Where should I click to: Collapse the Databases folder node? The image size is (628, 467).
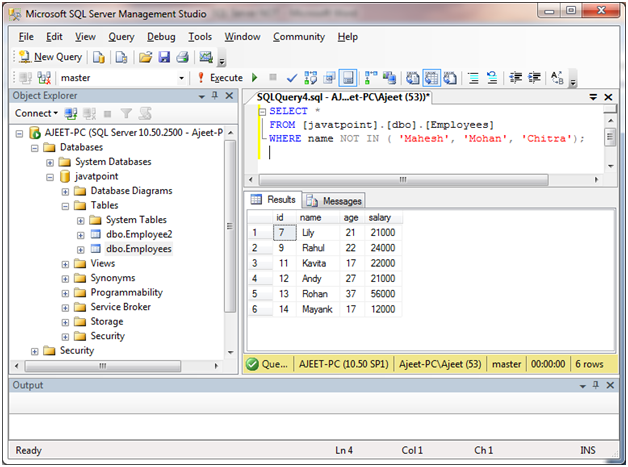(34, 148)
